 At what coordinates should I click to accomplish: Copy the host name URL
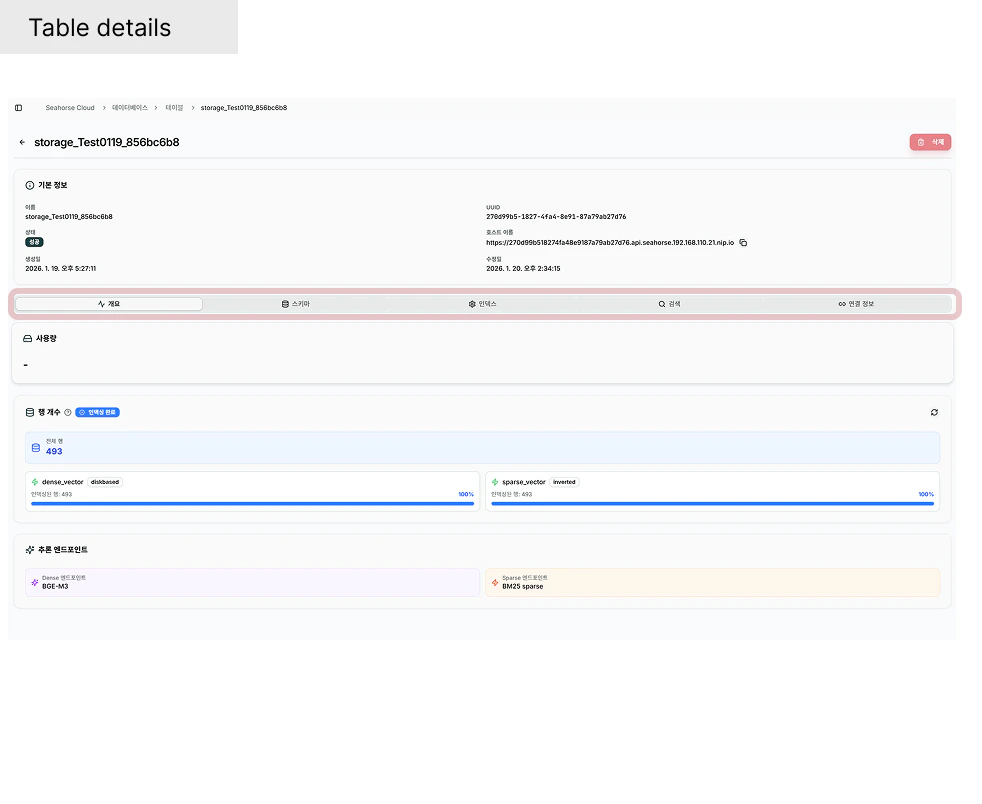[x=743, y=242]
